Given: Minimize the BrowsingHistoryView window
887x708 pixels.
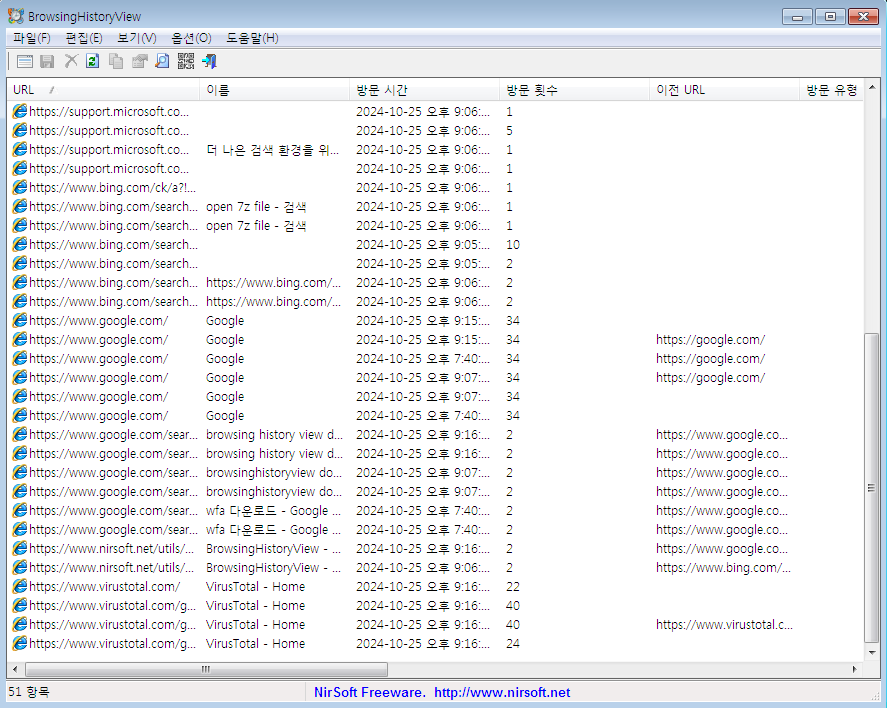Looking at the screenshot, I should (x=798, y=16).
